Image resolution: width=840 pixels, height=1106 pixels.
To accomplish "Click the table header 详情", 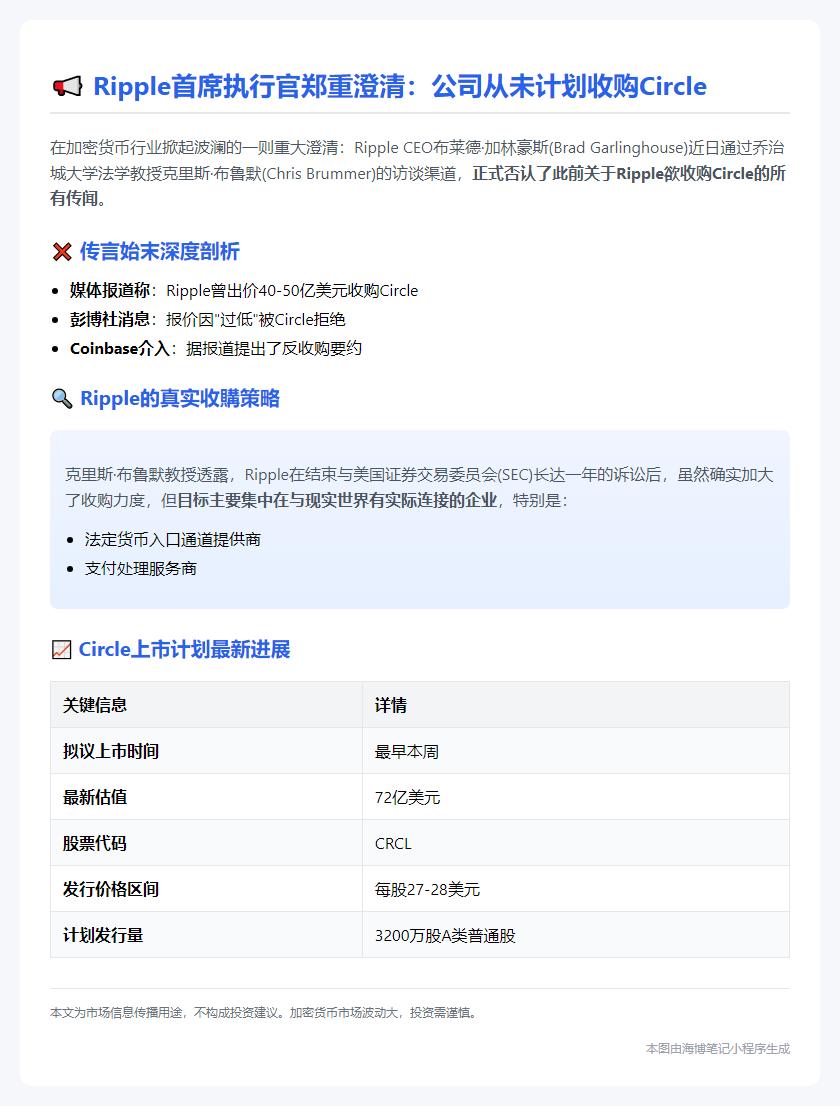I will 576,705.
